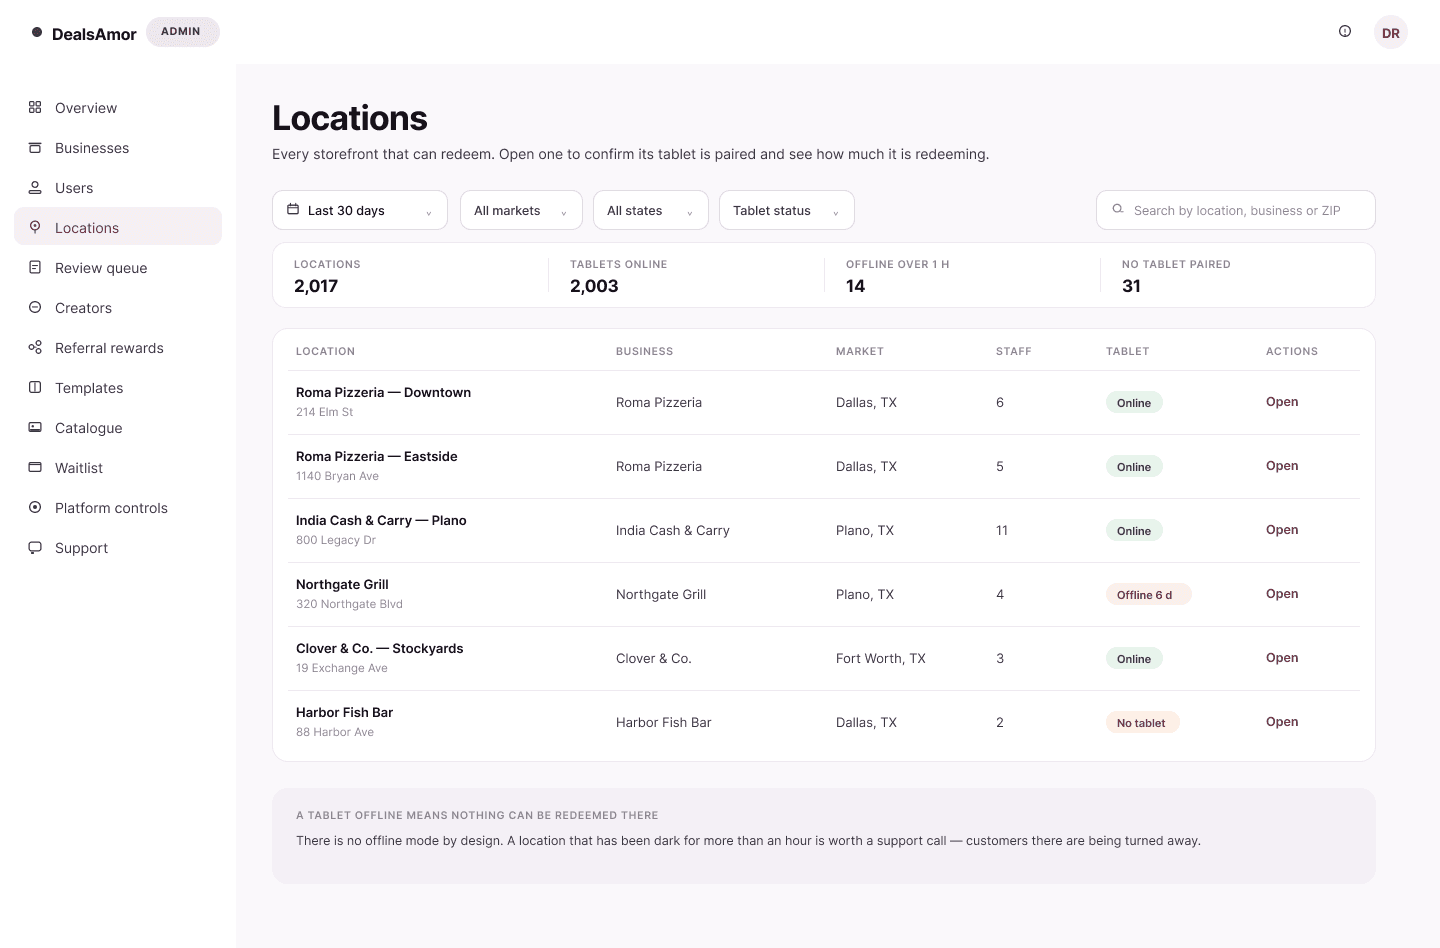Click the Fort Worth, TX market cell

(881, 658)
